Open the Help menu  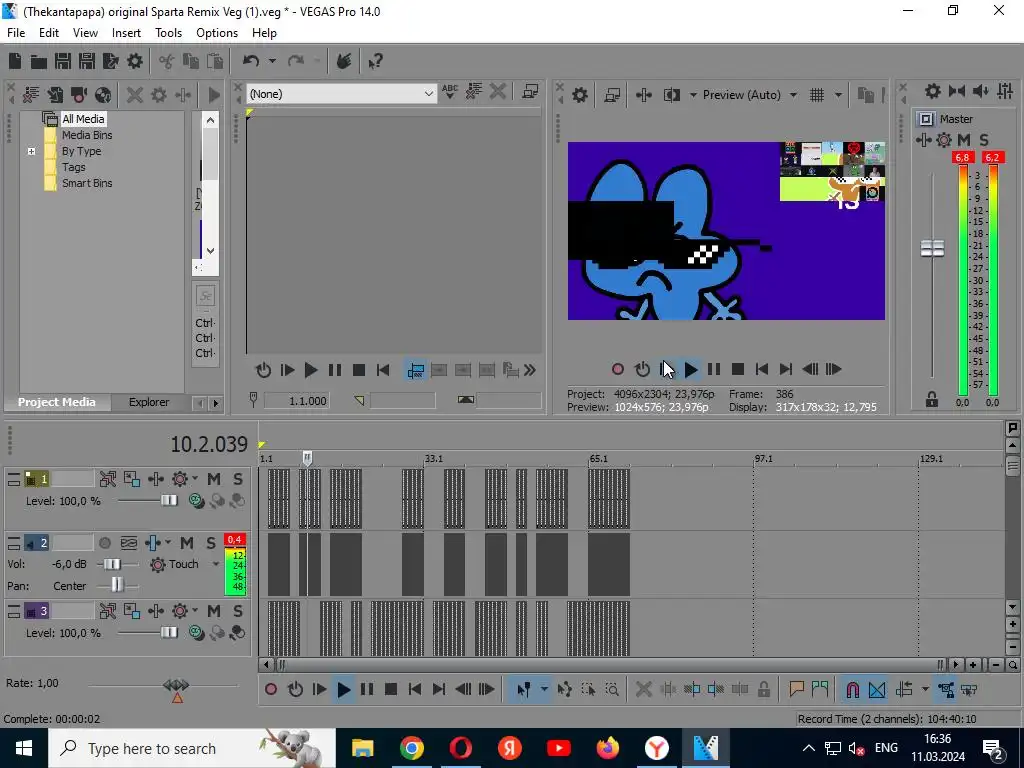click(x=264, y=33)
